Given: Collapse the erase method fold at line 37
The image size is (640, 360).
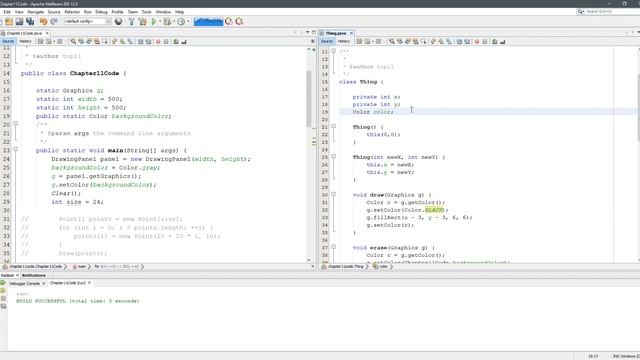Looking at the screenshot, I should (x=333, y=247).
